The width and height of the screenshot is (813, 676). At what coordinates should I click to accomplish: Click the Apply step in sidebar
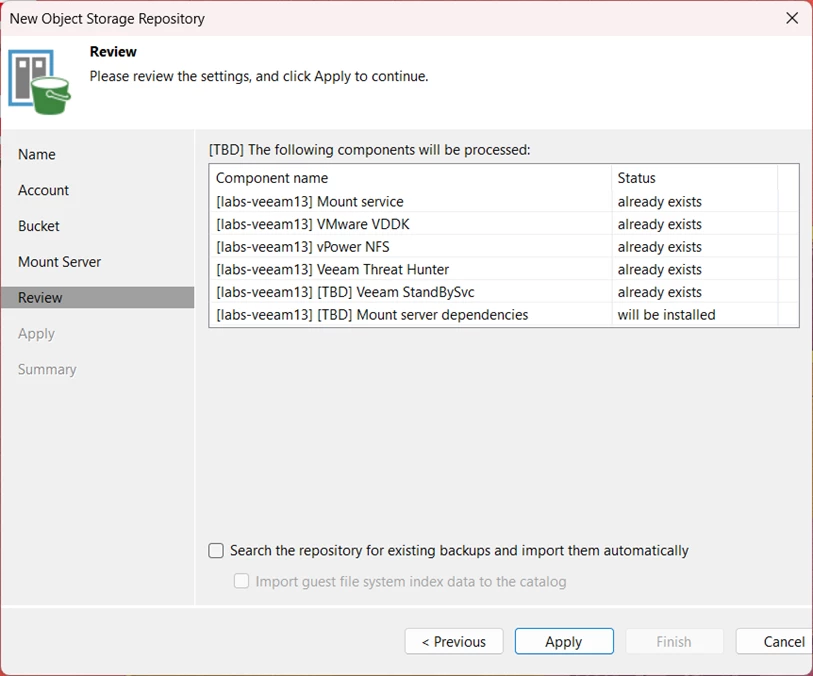tap(36, 333)
